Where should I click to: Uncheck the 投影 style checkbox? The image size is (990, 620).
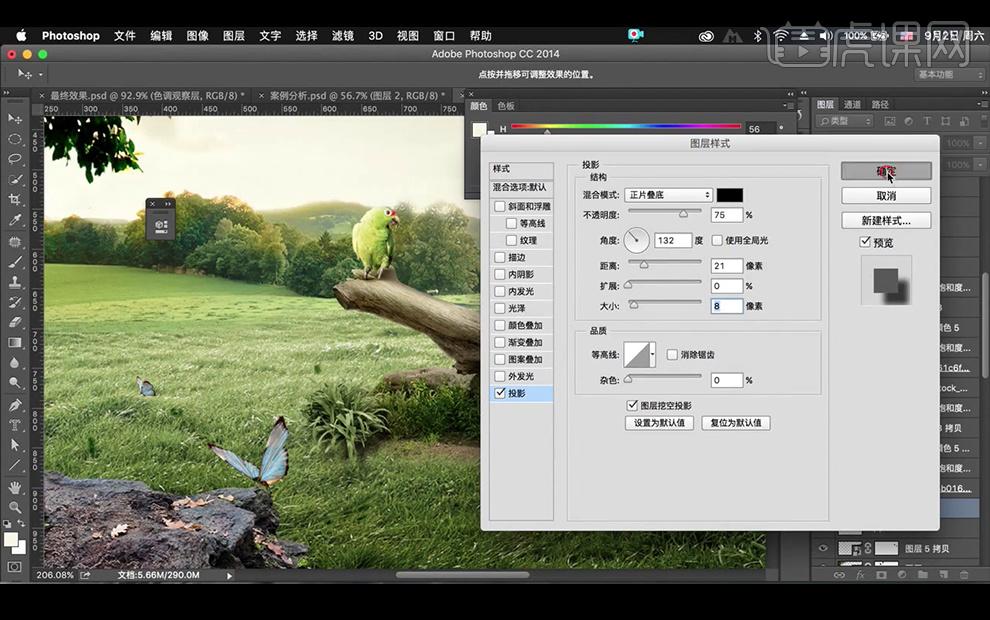(500, 393)
